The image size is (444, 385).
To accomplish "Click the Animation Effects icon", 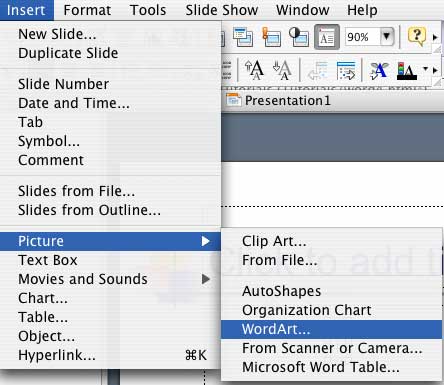I will click(379, 70).
